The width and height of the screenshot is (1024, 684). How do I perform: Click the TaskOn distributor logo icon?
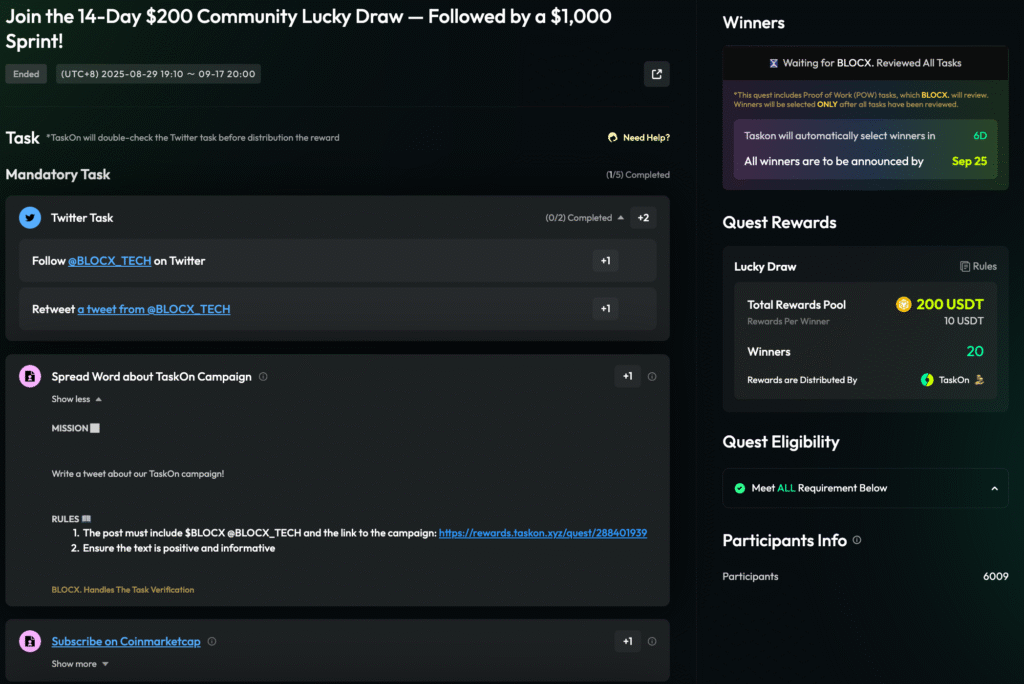click(927, 380)
